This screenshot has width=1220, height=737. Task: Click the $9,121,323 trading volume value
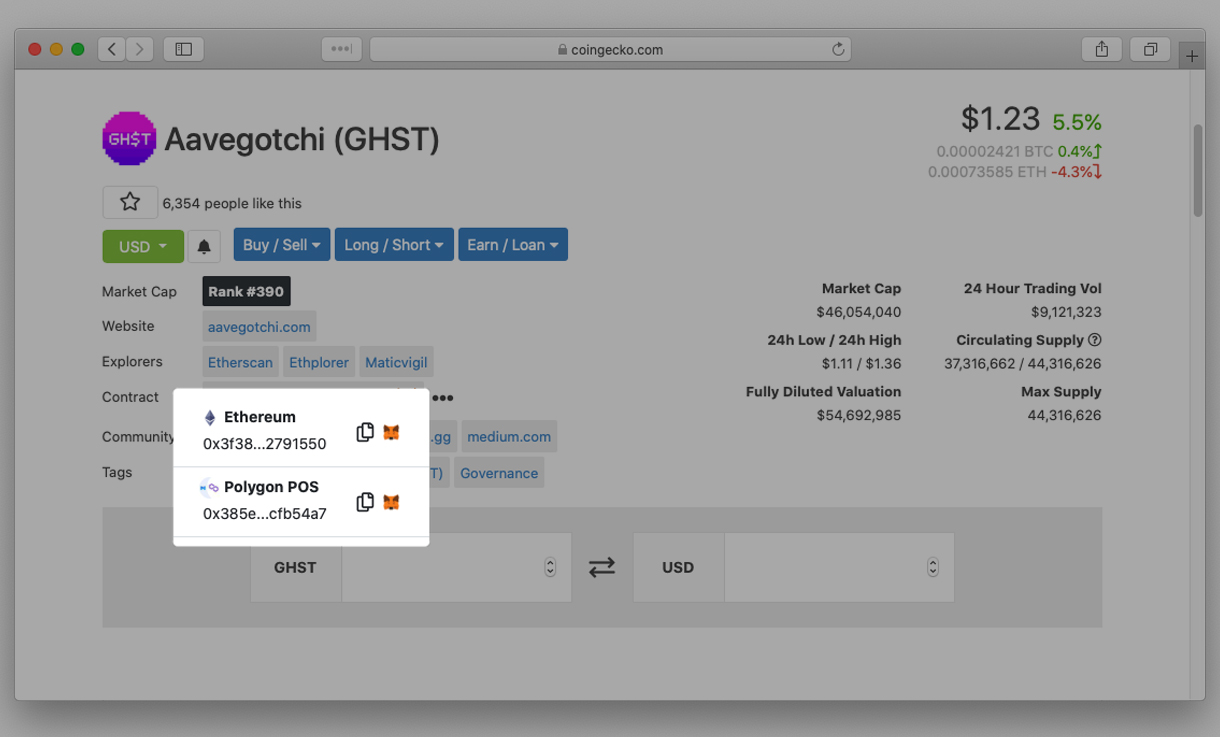(1066, 312)
